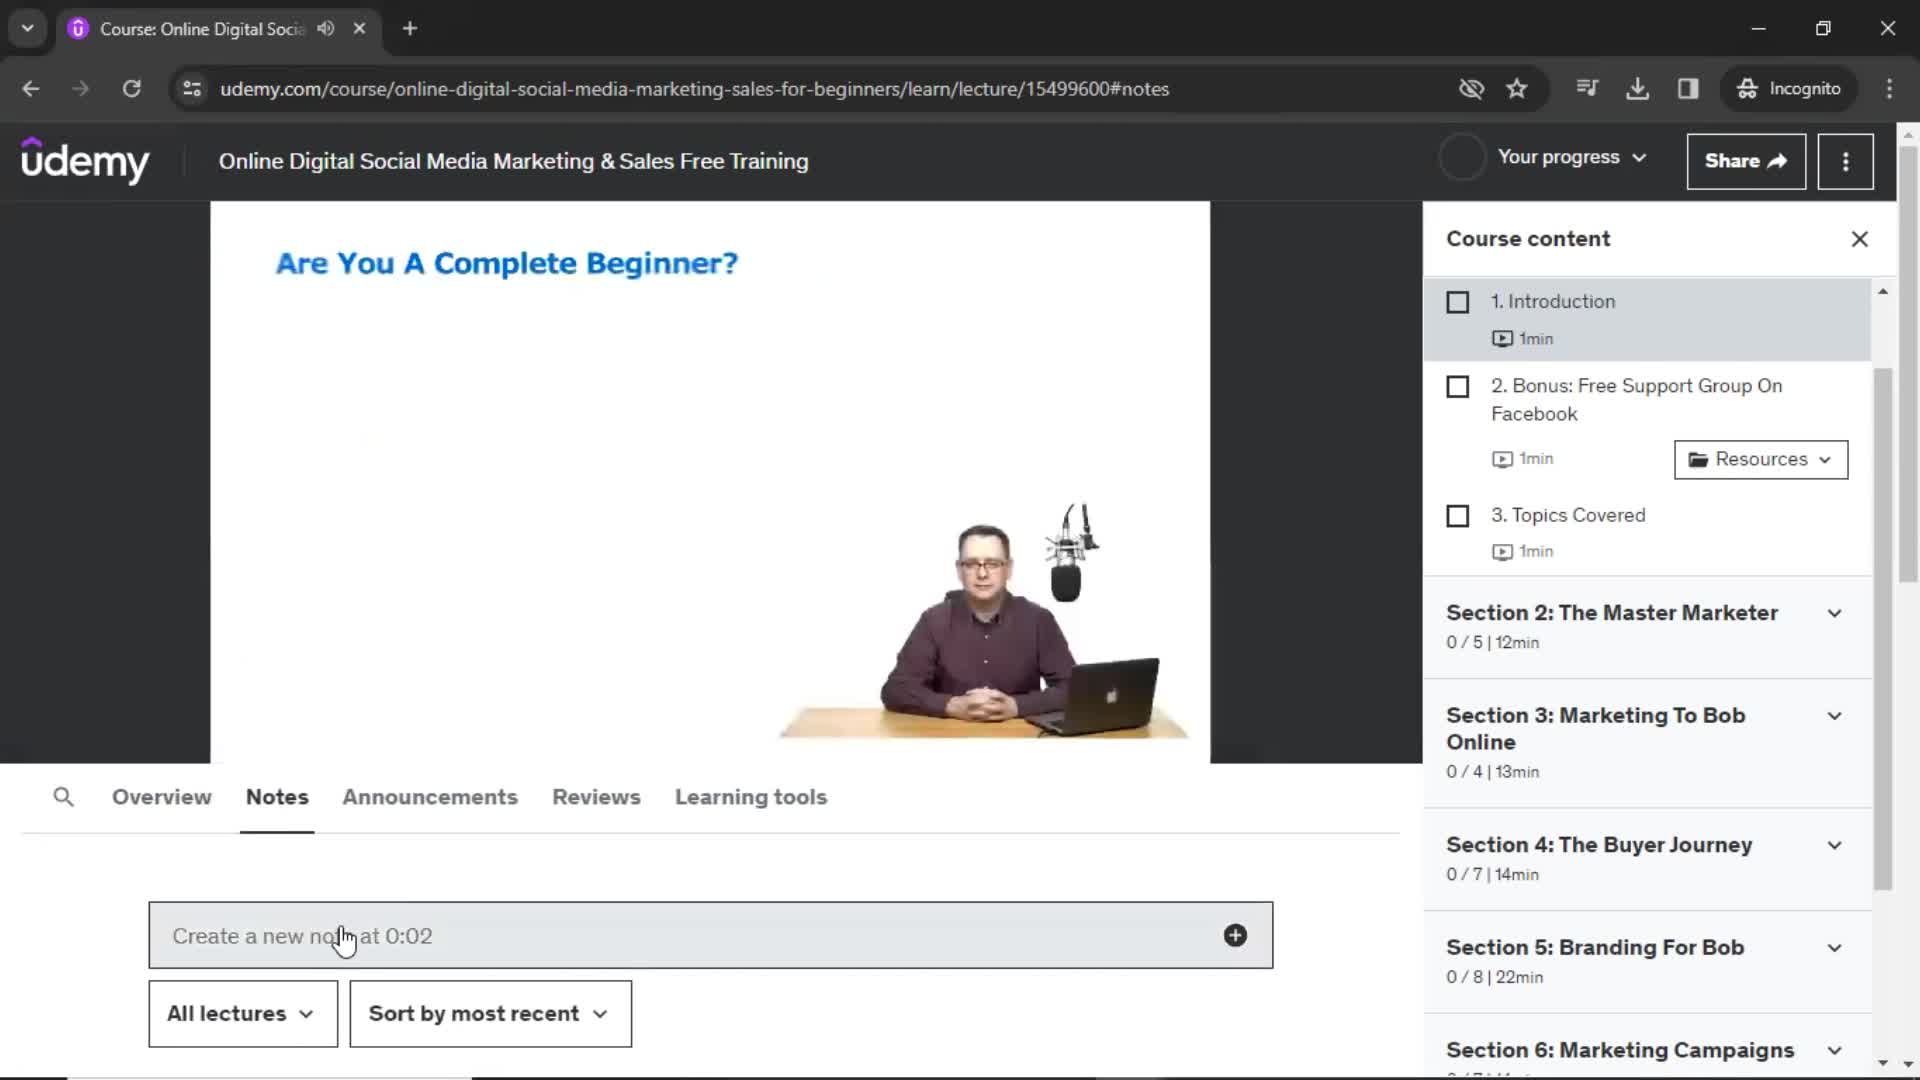Click the bookmark/star icon in address bar
The width and height of the screenshot is (1920, 1080).
pos(1518,87)
